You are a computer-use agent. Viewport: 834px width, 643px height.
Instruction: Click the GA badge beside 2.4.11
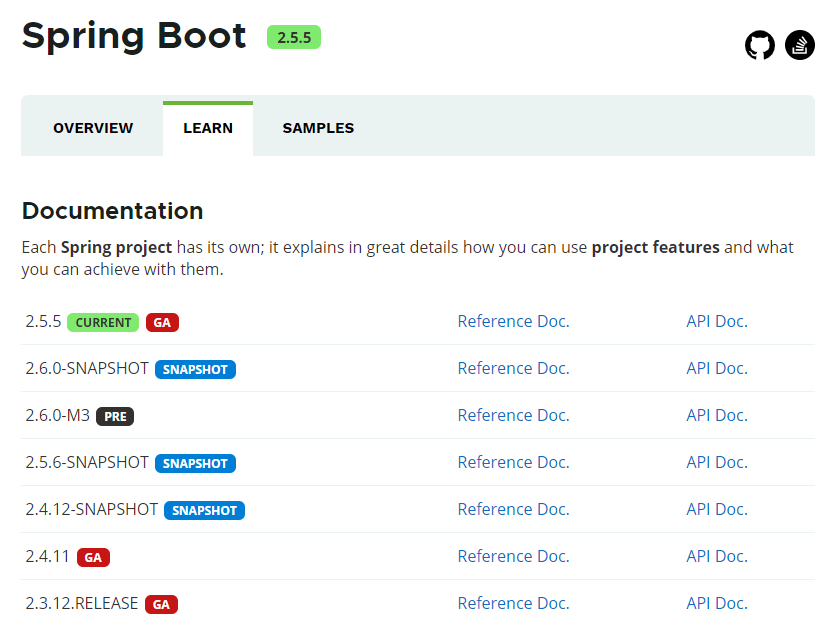tap(93, 557)
